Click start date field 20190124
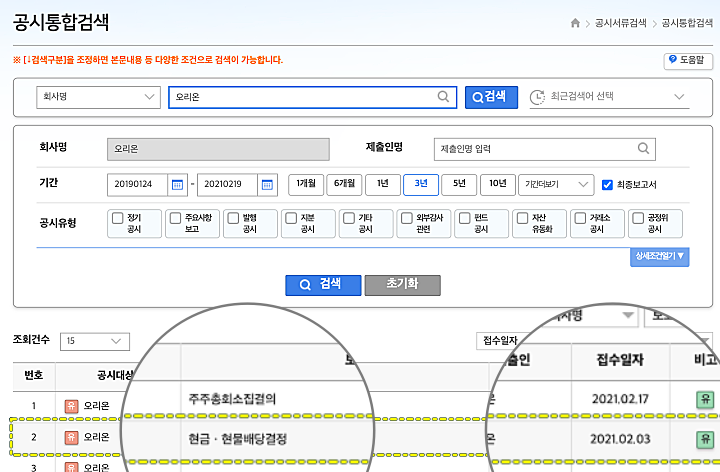The image size is (720, 472). (137, 185)
